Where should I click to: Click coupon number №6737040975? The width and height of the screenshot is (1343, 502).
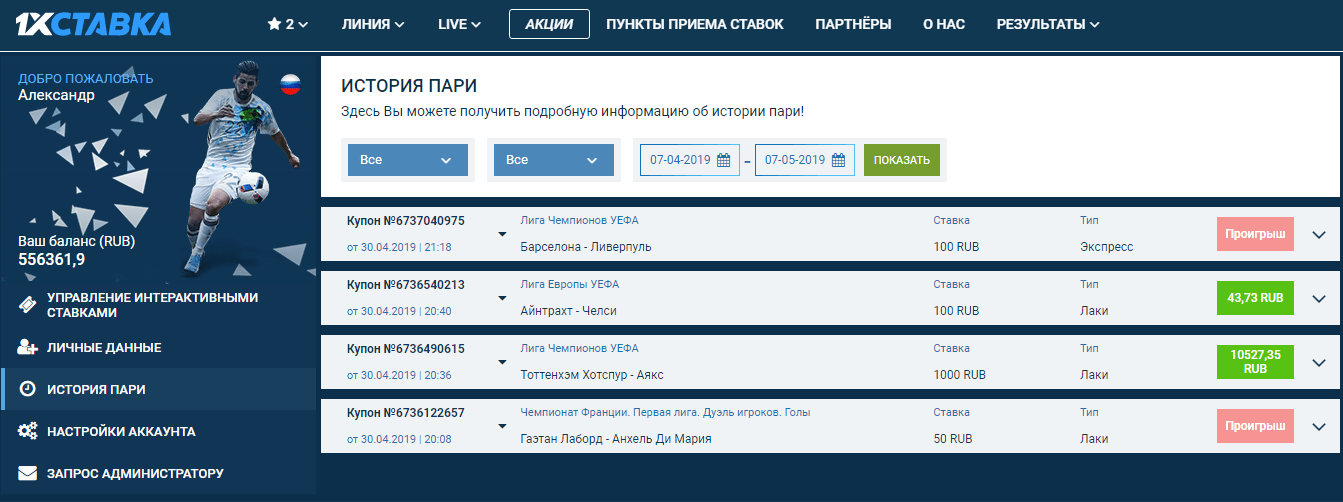point(405,220)
